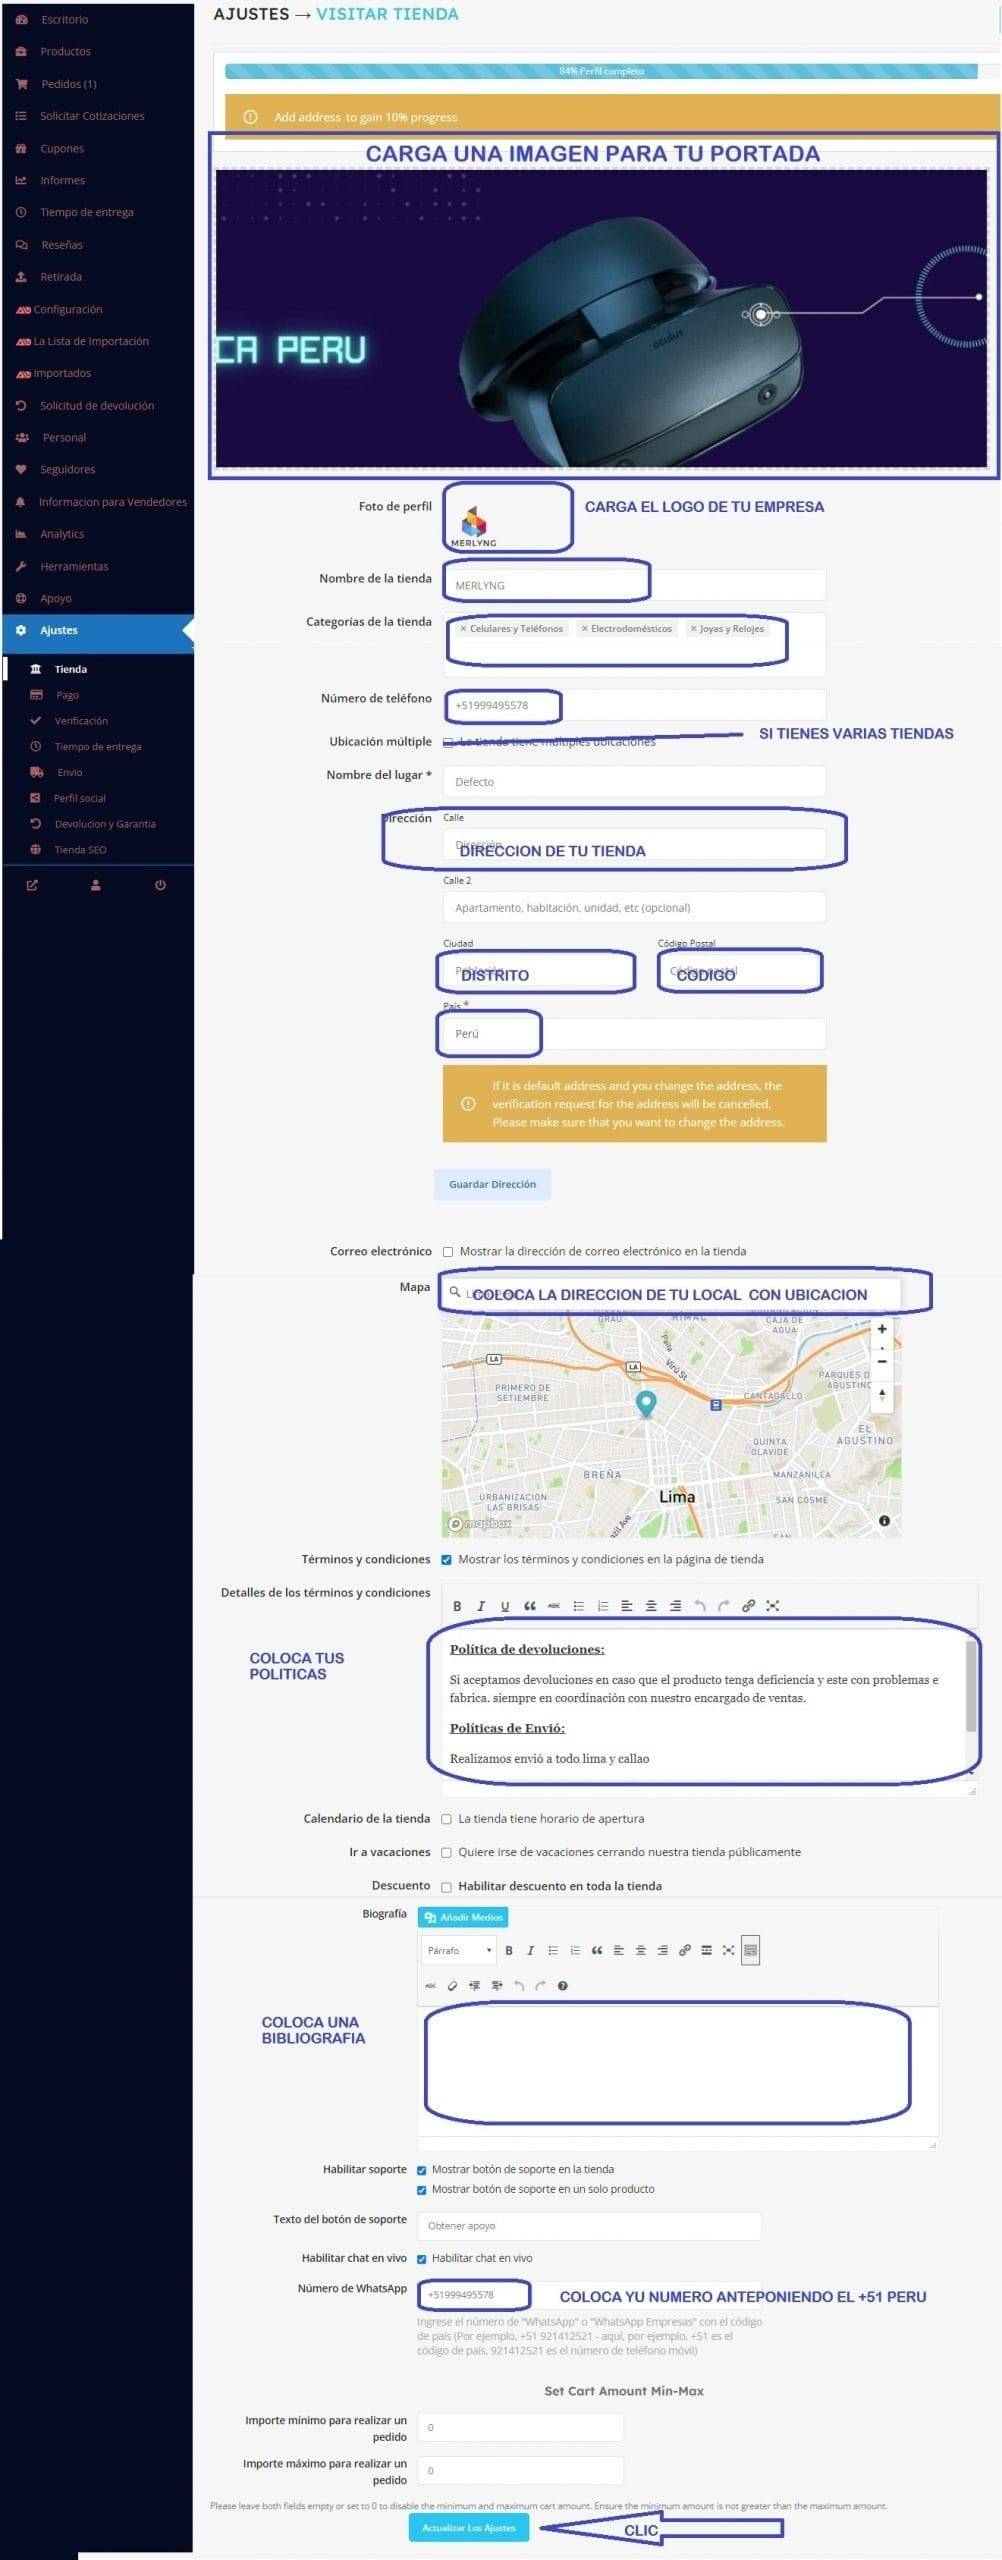This screenshot has height=2560, width=1002.
Task: Reset the map compass bearing
Action: pos(882,1394)
